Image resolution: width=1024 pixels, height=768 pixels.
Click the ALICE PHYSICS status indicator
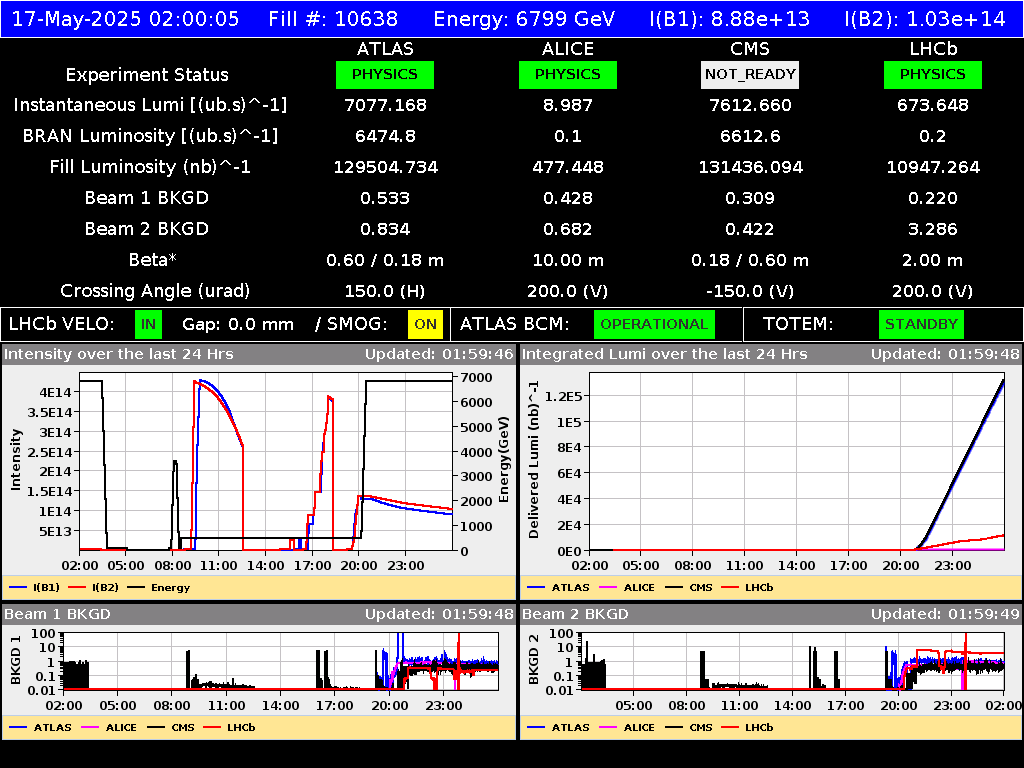click(568, 74)
